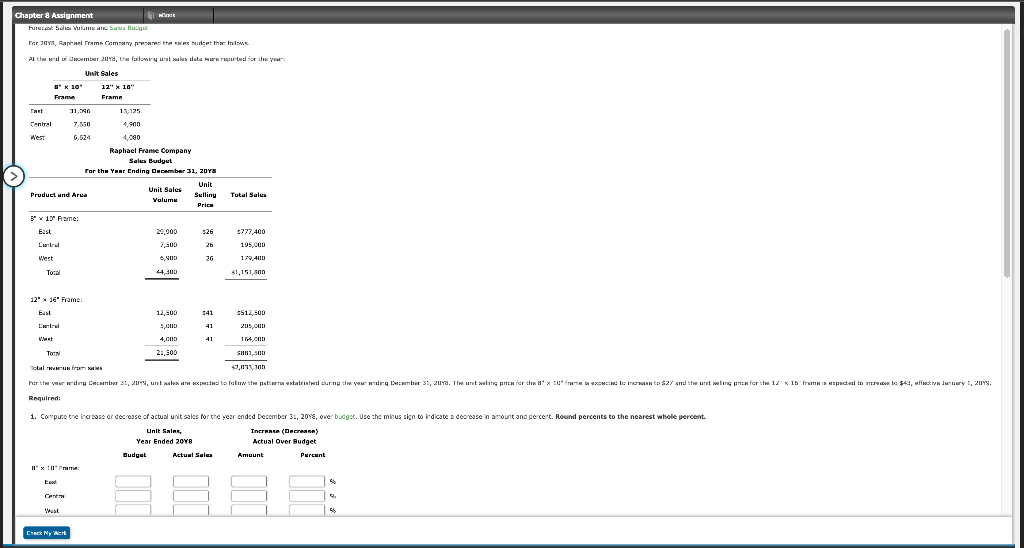Click the Central row Amount input field
The image size is (1024, 548).
(249, 496)
